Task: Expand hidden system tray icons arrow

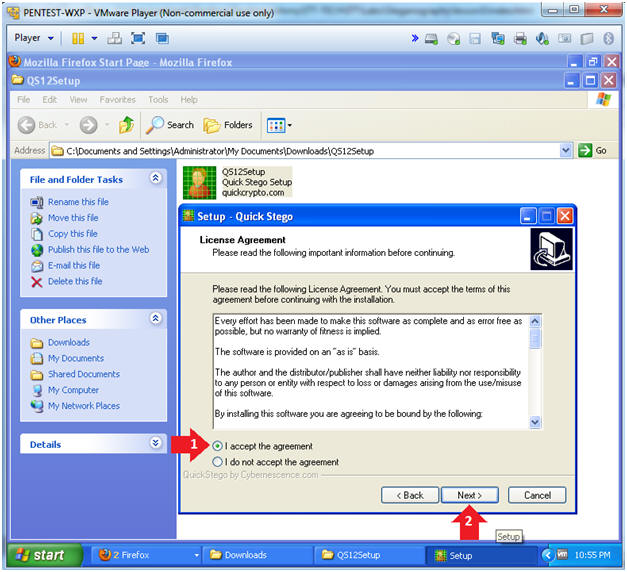Action: click(x=547, y=555)
